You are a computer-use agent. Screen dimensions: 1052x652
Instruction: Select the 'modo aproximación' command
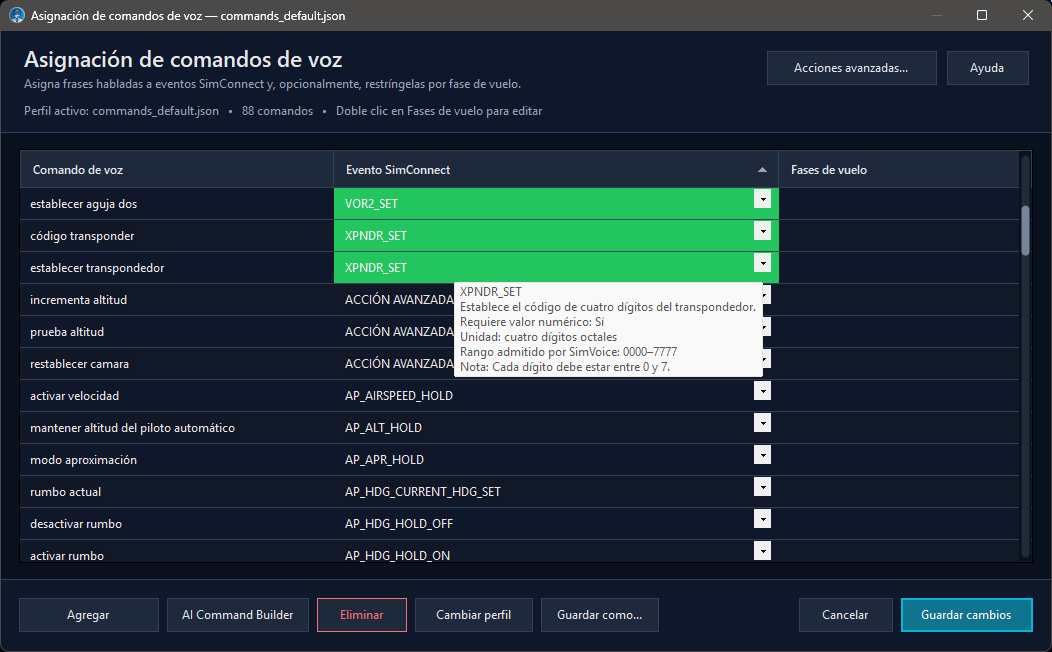(177, 460)
